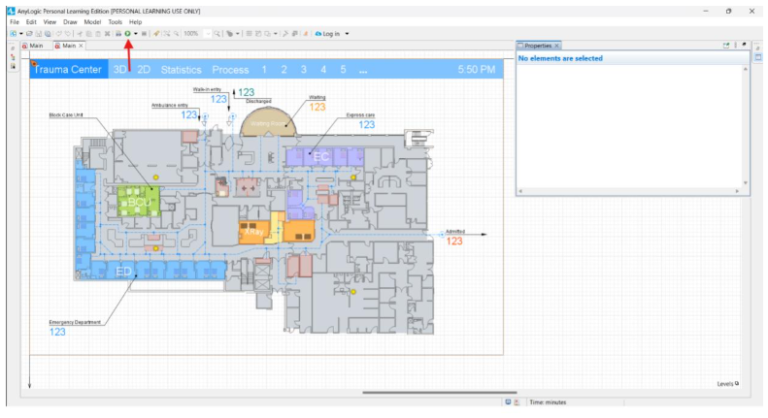
Task: Click the Time: minutes status text
Action: [x=548, y=402]
